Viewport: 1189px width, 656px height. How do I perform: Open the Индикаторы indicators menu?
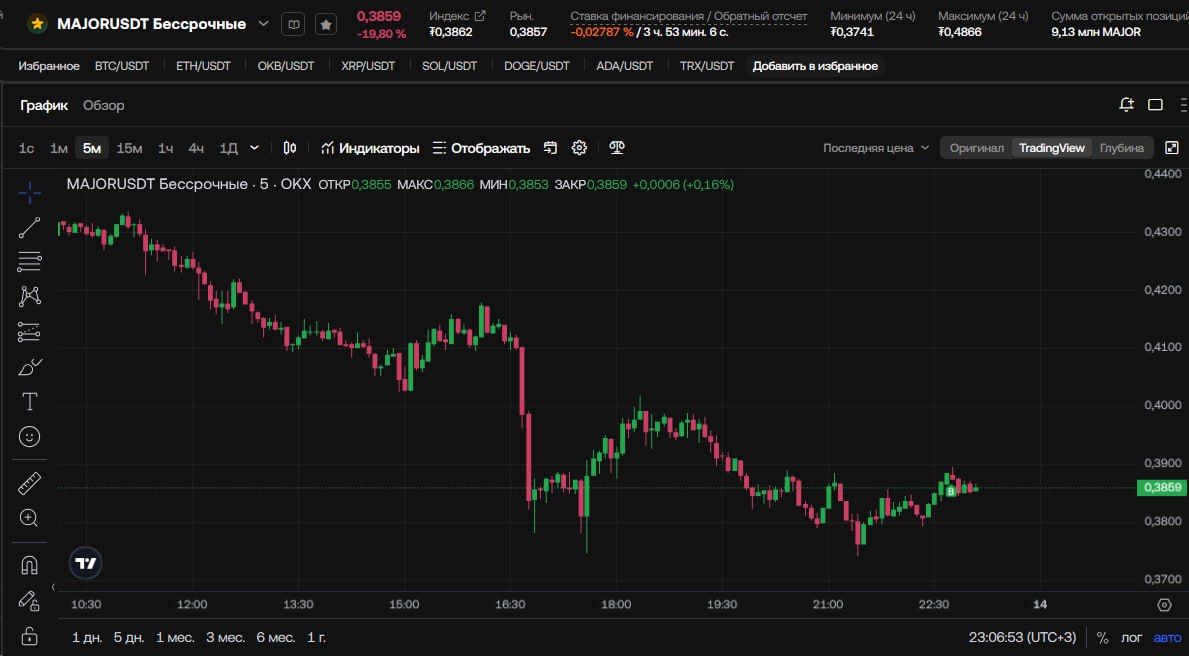click(x=370, y=148)
